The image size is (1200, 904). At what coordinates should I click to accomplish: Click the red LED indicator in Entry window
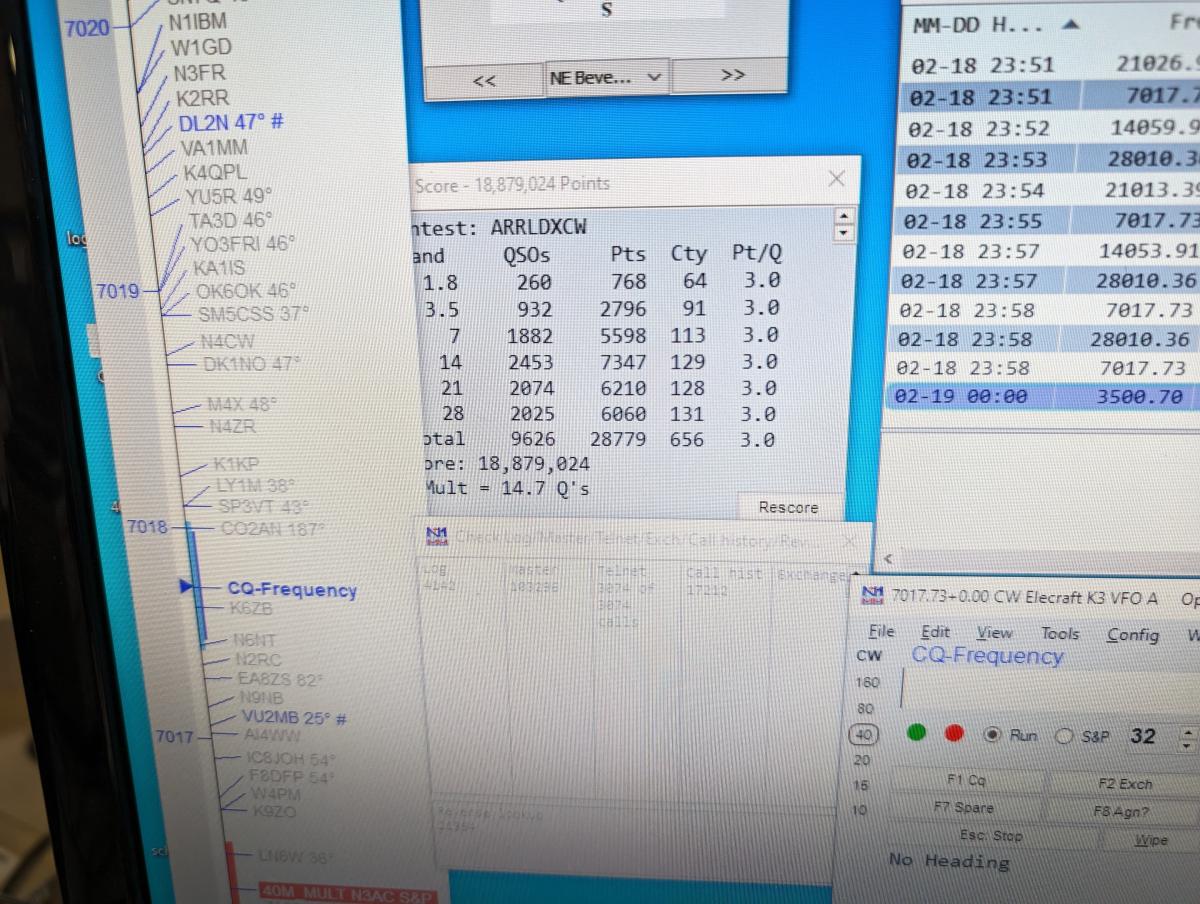coord(954,733)
